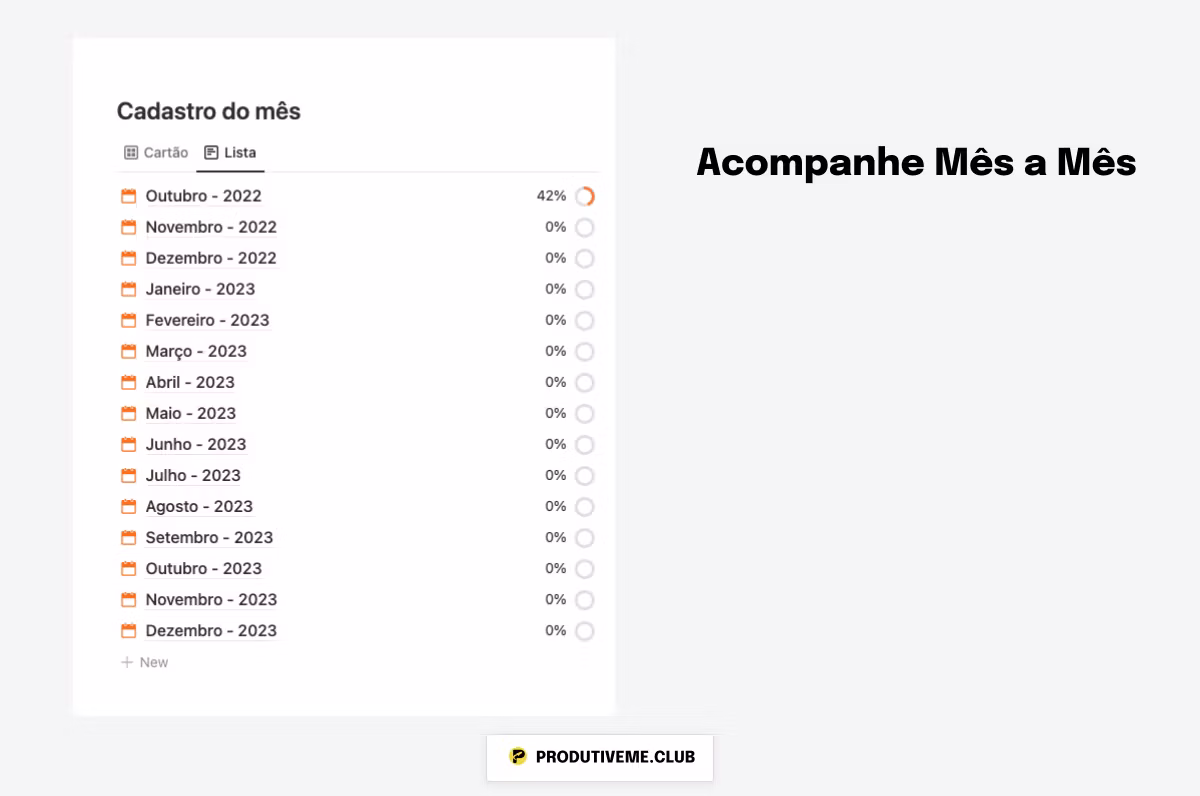The image size is (1200, 796).
Task: Open the Fevereiro - 2023 page
Action: (x=207, y=320)
